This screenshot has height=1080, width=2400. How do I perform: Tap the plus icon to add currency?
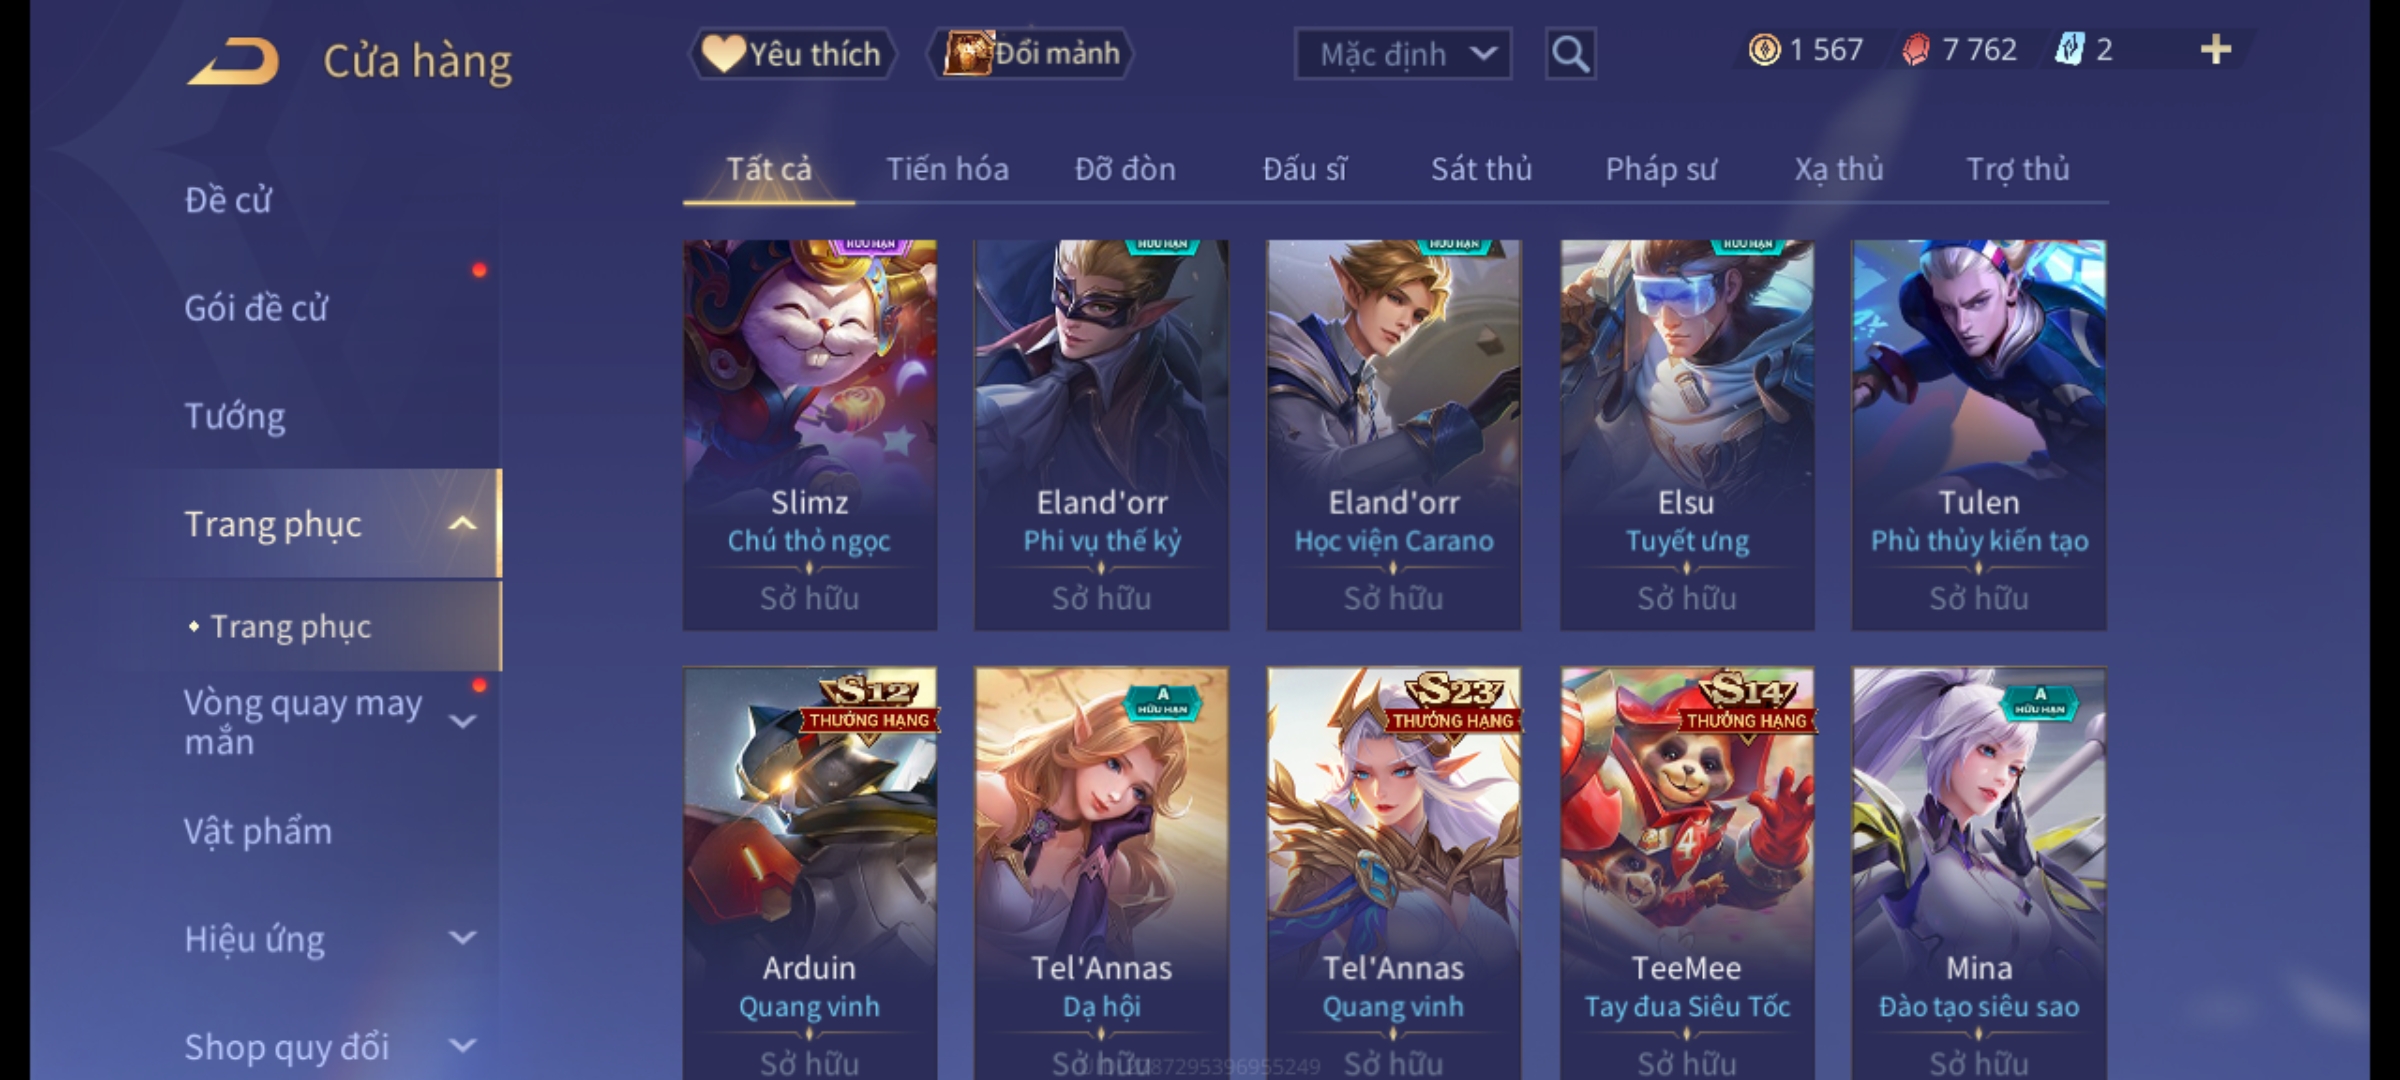[2216, 50]
